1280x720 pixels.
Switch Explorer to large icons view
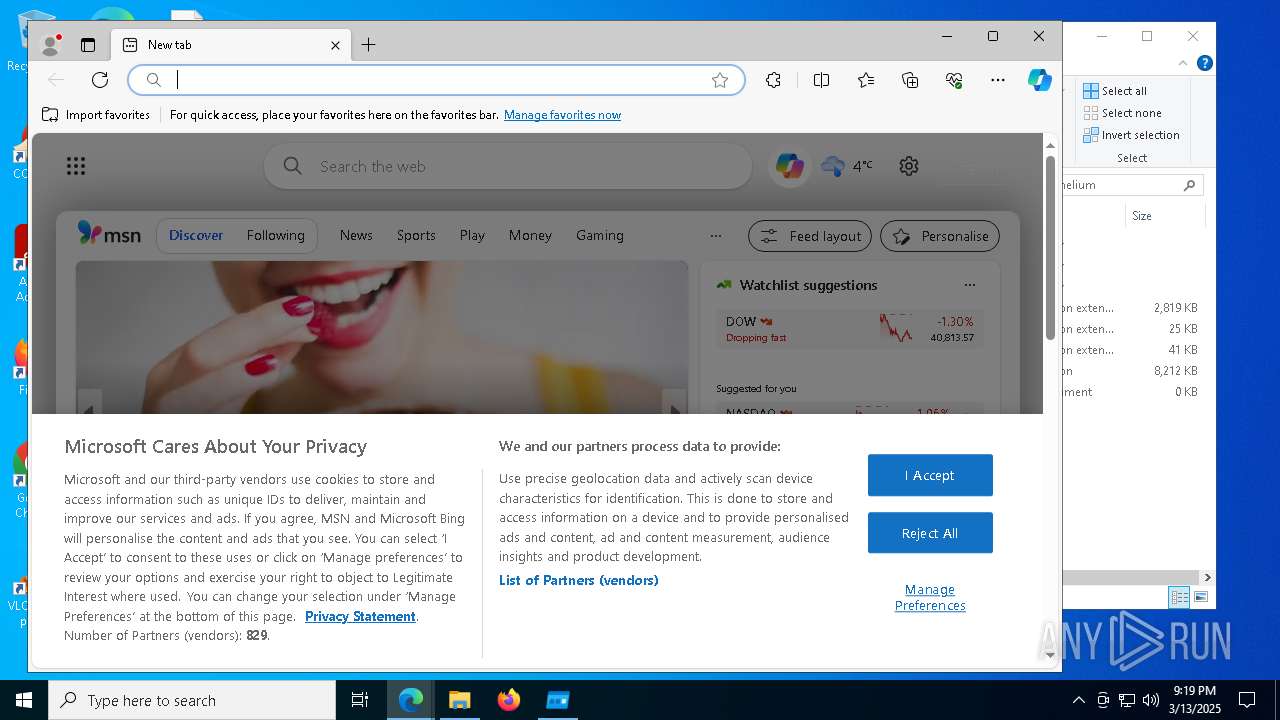pyautogui.click(x=1201, y=597)
